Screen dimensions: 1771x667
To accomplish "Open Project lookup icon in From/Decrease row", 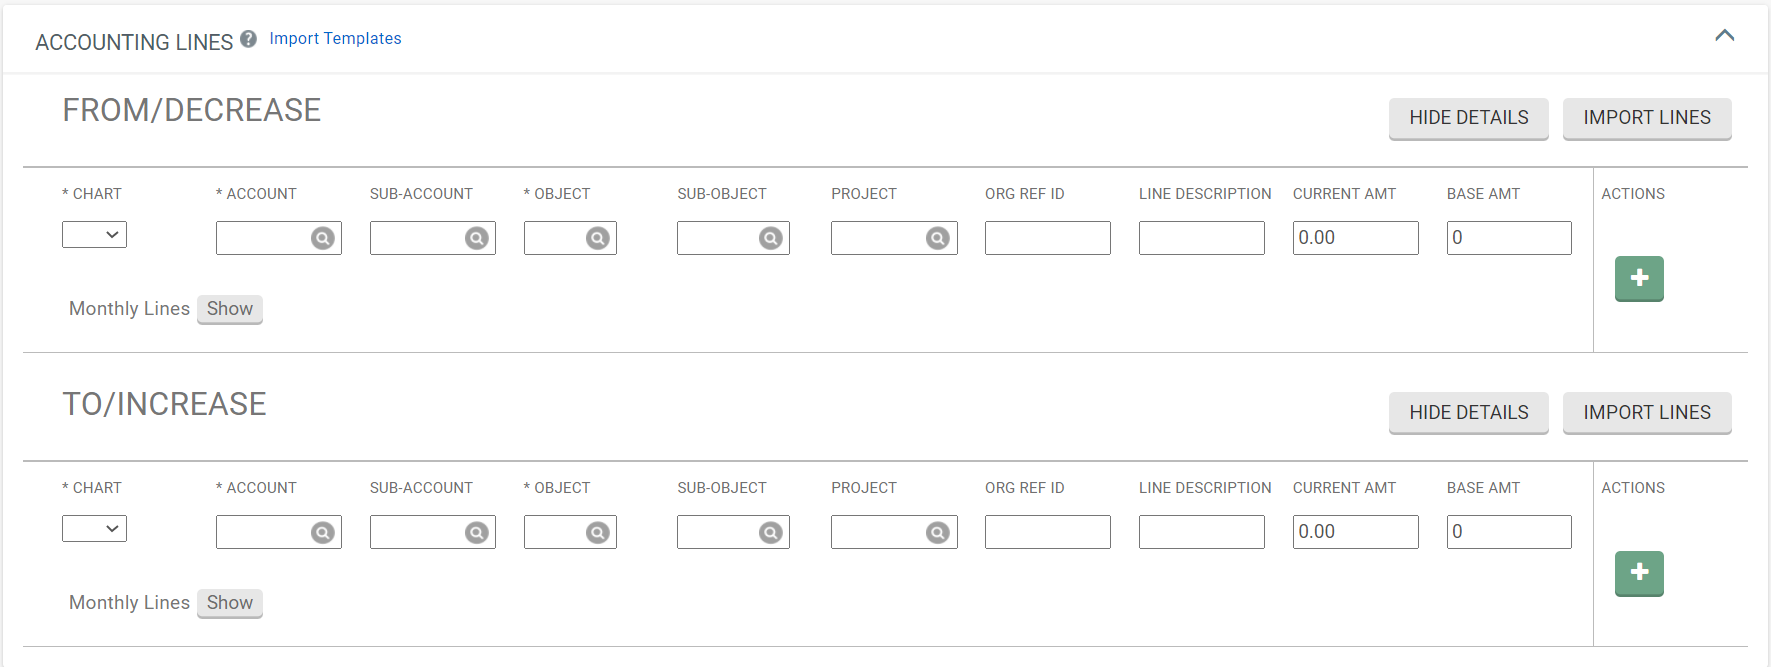I will (938, 238).
